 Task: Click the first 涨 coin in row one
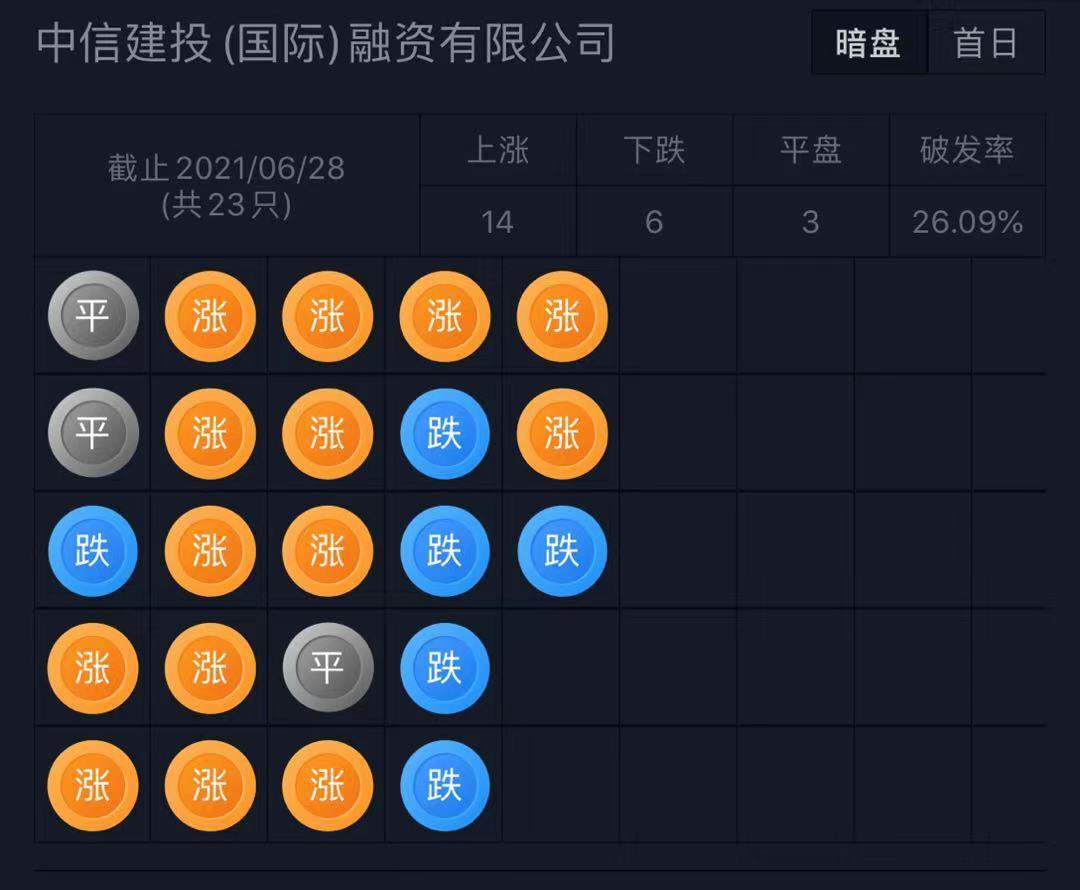210,315
